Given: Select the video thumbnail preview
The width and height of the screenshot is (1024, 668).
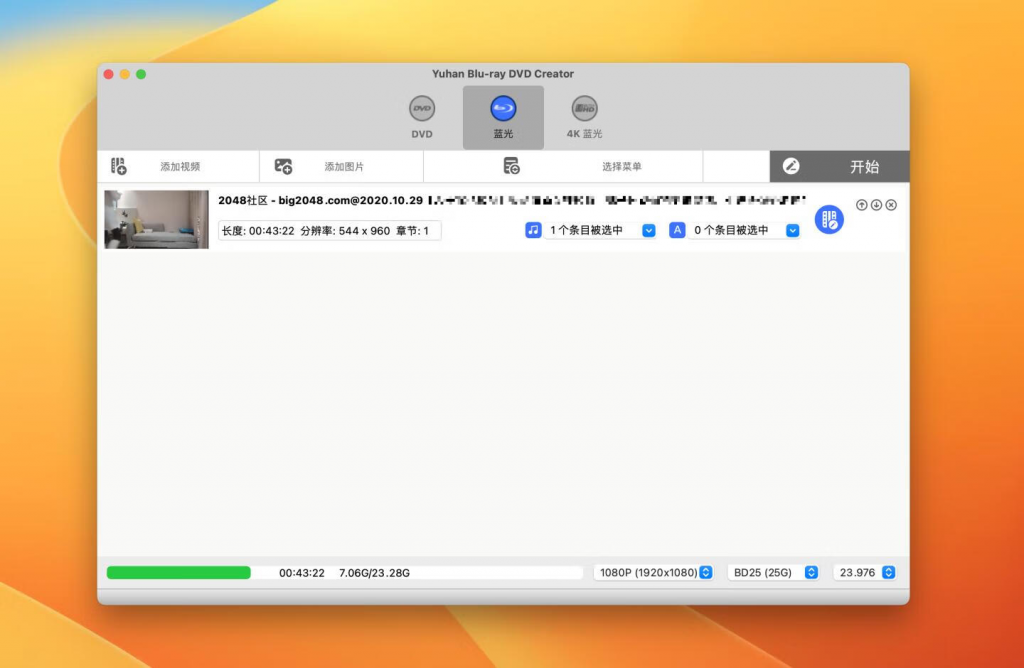Looking at the screenshot, I should (x=155, y=219).
